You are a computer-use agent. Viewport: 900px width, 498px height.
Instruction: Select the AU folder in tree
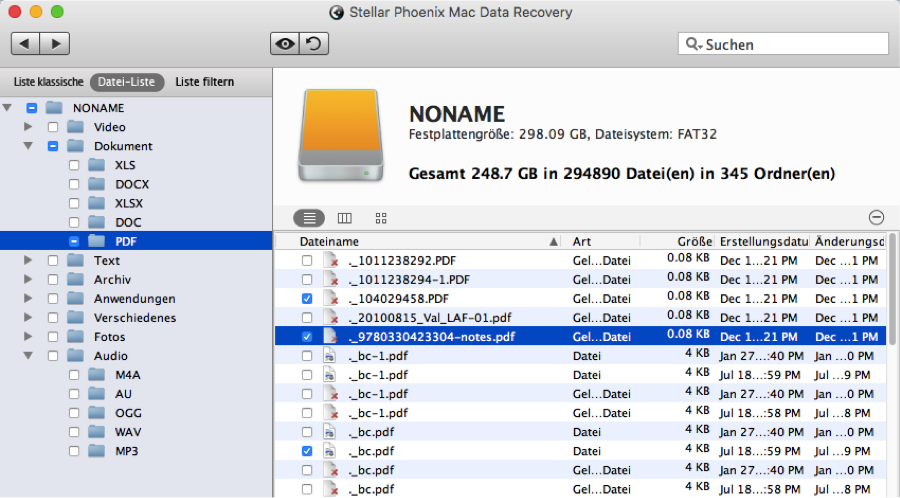pos(123,394)
